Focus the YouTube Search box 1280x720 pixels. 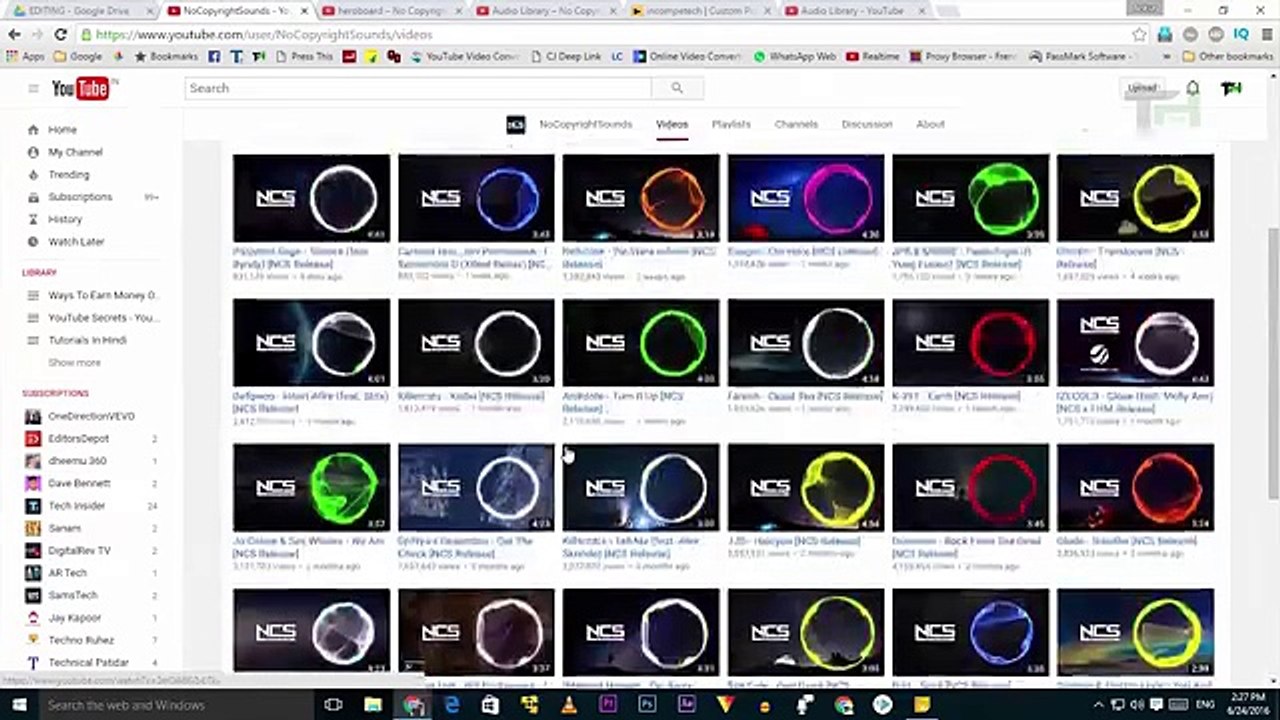point(418,88)
